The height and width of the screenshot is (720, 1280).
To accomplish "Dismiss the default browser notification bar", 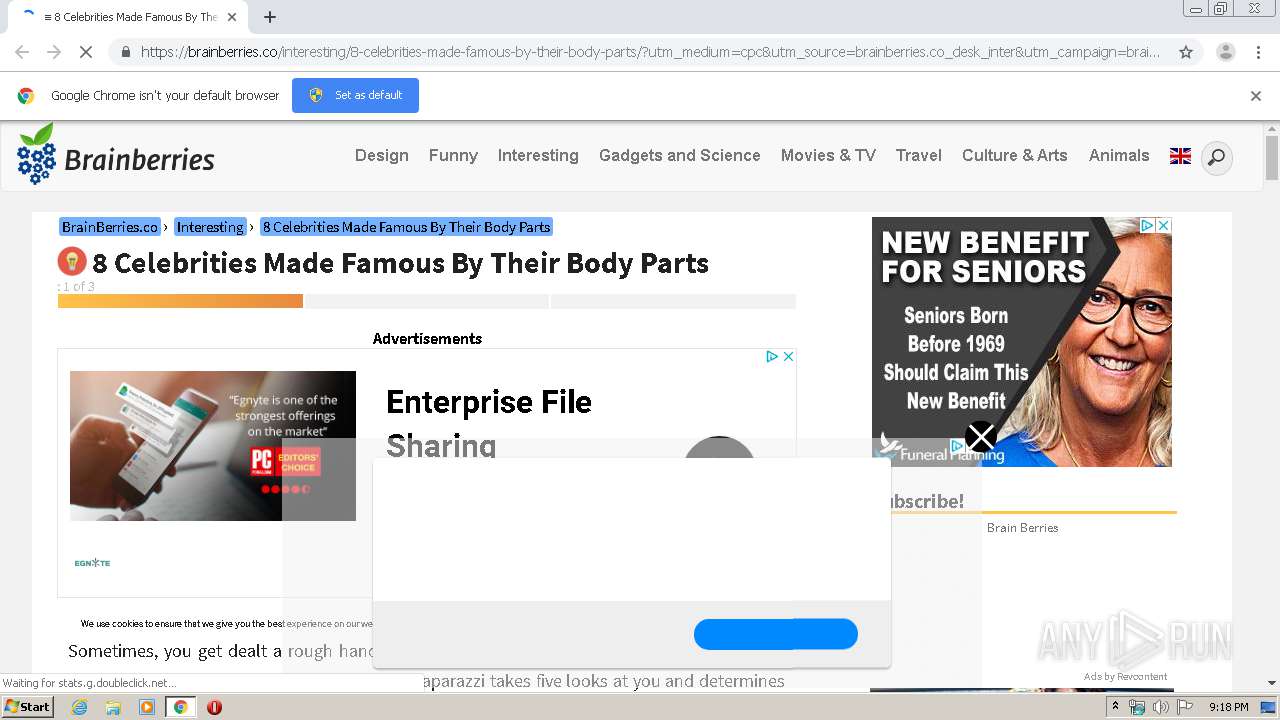I will (1256, 96).
